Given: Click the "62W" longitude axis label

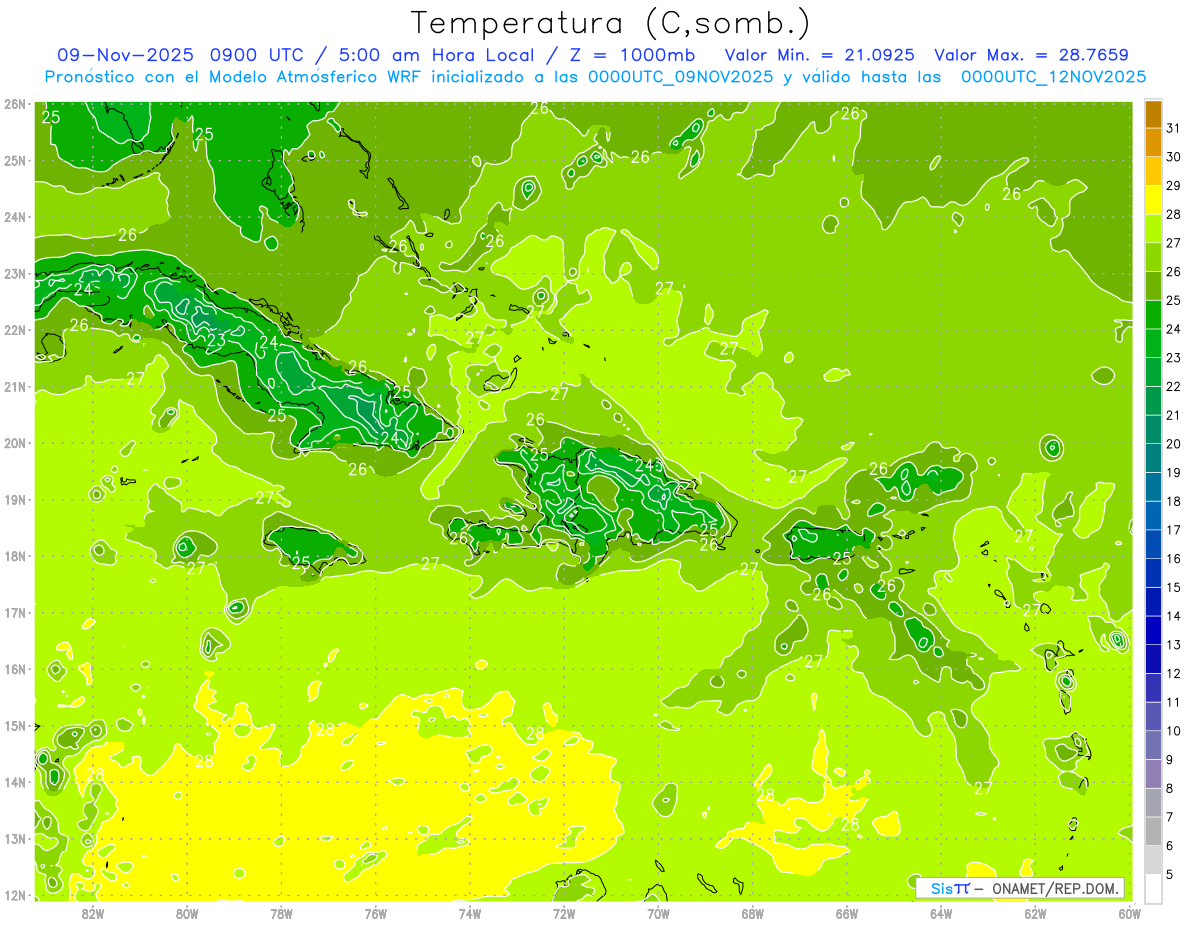Looking at the screenshot, I should (x=1035, y=913).
